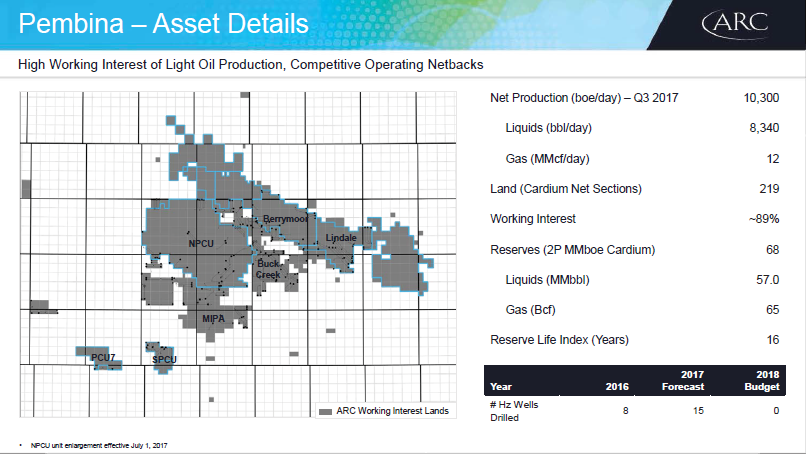Click the 'Working Interest' label
This screenshot has width=806, height=454.
(x=533, y=219)
